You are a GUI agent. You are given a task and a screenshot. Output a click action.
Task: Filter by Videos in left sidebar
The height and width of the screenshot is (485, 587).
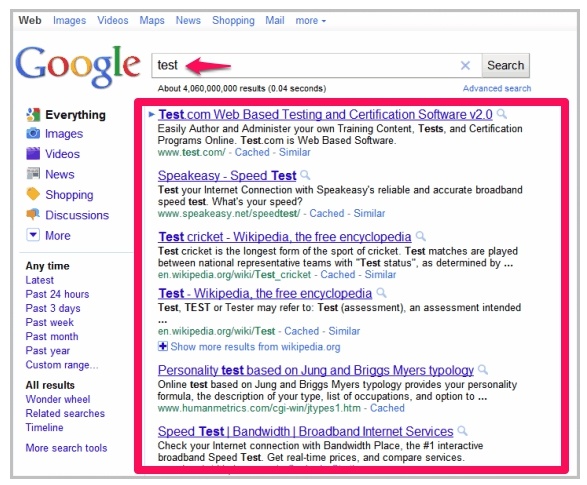pyautogui.click(x=62, y=154)
